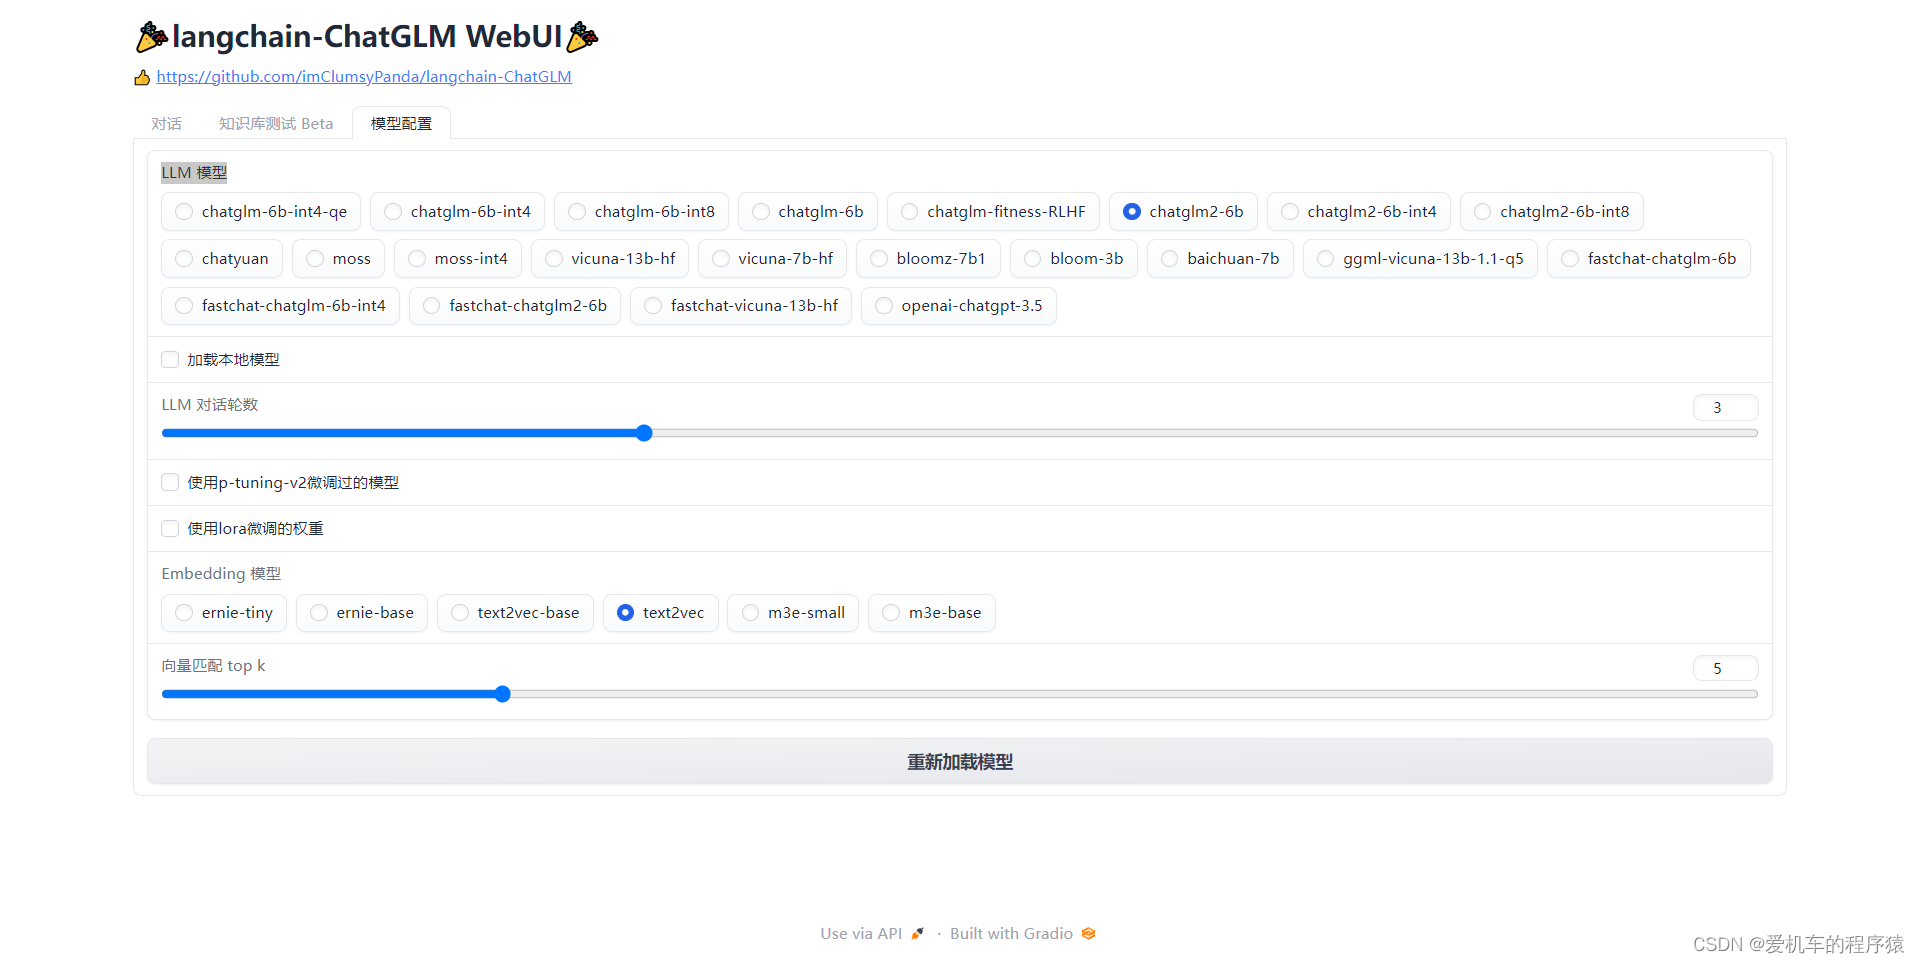The width and height of the screenshot is (1920, 963).
Task: Toggle 使用p-tuning-v2微调过的模型 checkbox
Action: (170, 483)
